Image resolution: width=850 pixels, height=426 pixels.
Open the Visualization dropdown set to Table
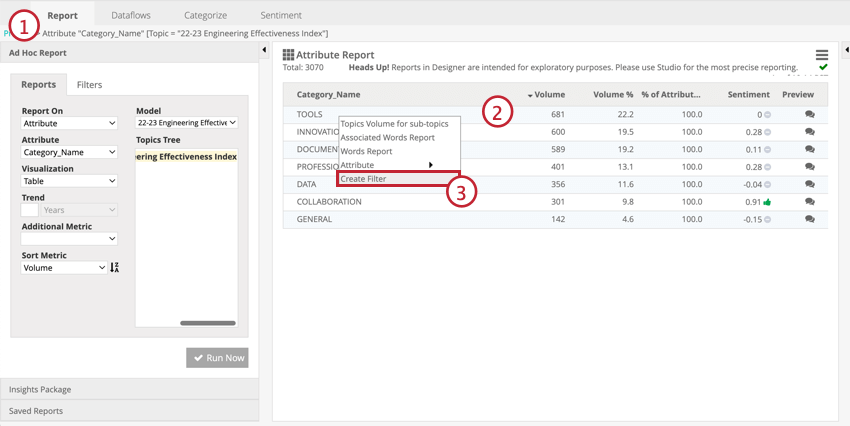coord(69,181)
